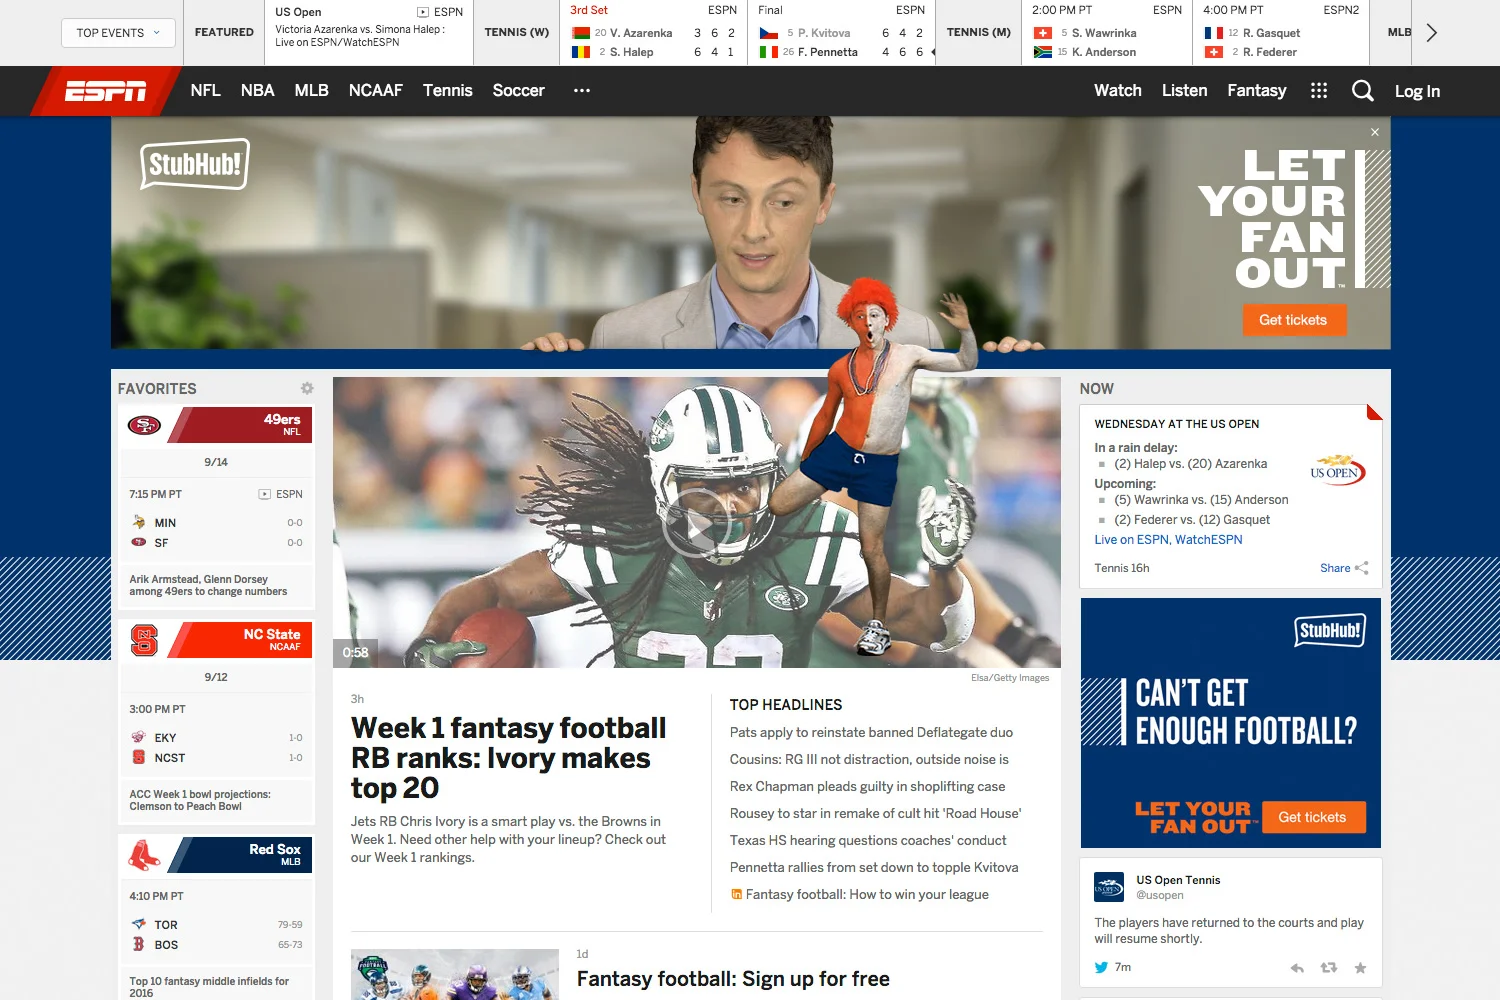
Task: Open the ESPN sites grid icon
Action: tap(1319, 91)
